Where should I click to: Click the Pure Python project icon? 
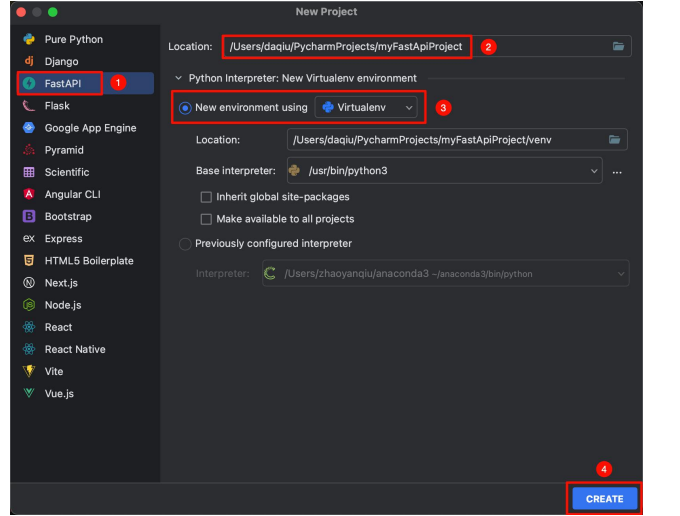coord(29,39)
